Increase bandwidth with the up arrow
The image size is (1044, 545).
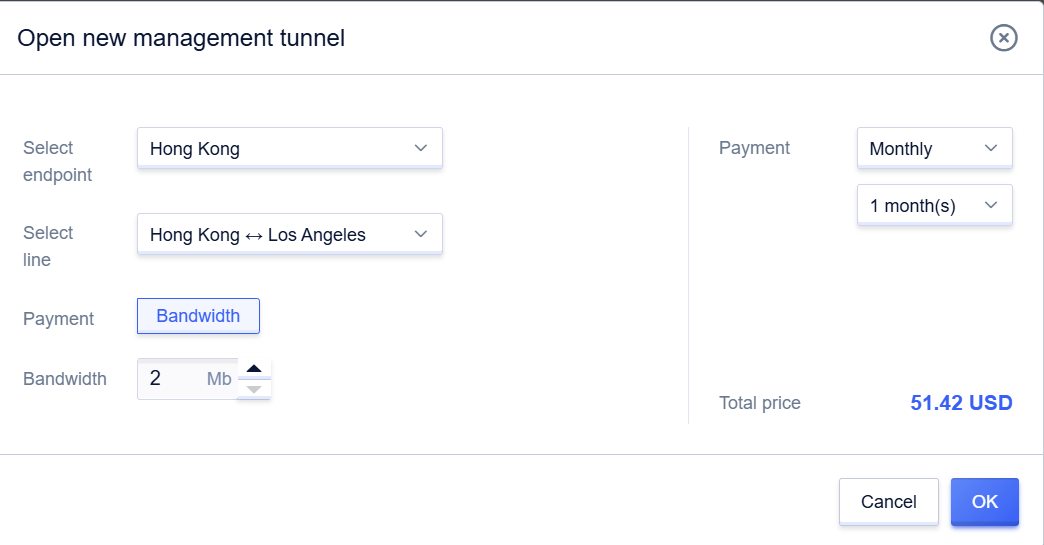coord(254,369)
